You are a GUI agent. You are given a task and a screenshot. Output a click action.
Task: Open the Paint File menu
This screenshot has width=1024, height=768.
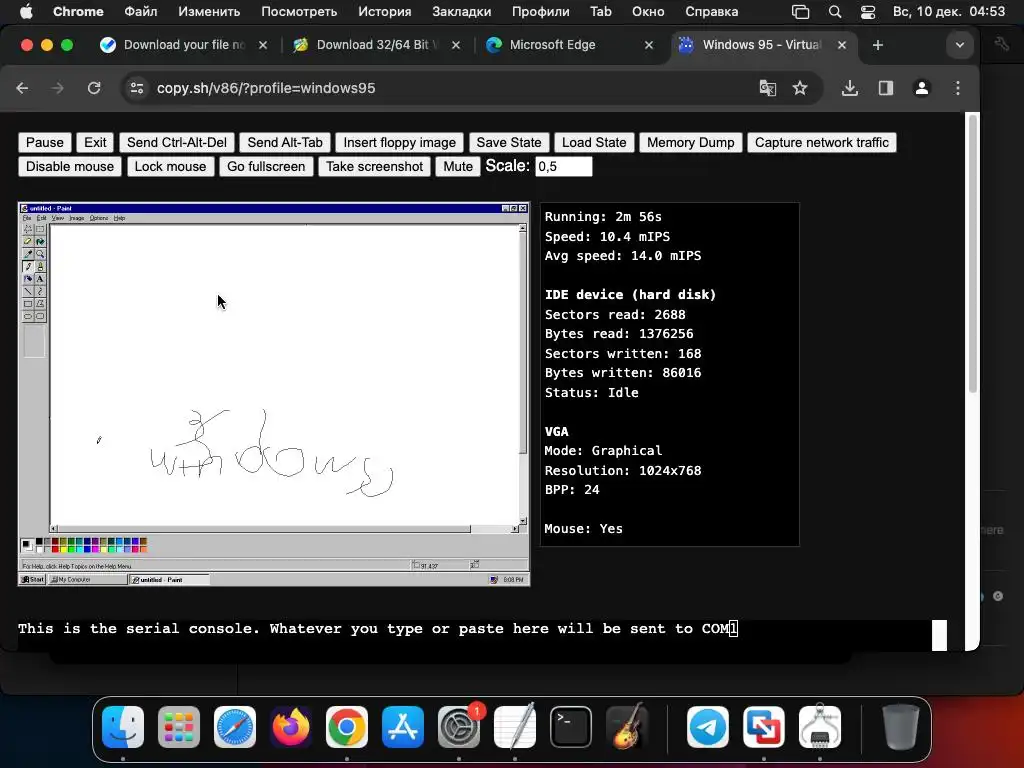26,218
